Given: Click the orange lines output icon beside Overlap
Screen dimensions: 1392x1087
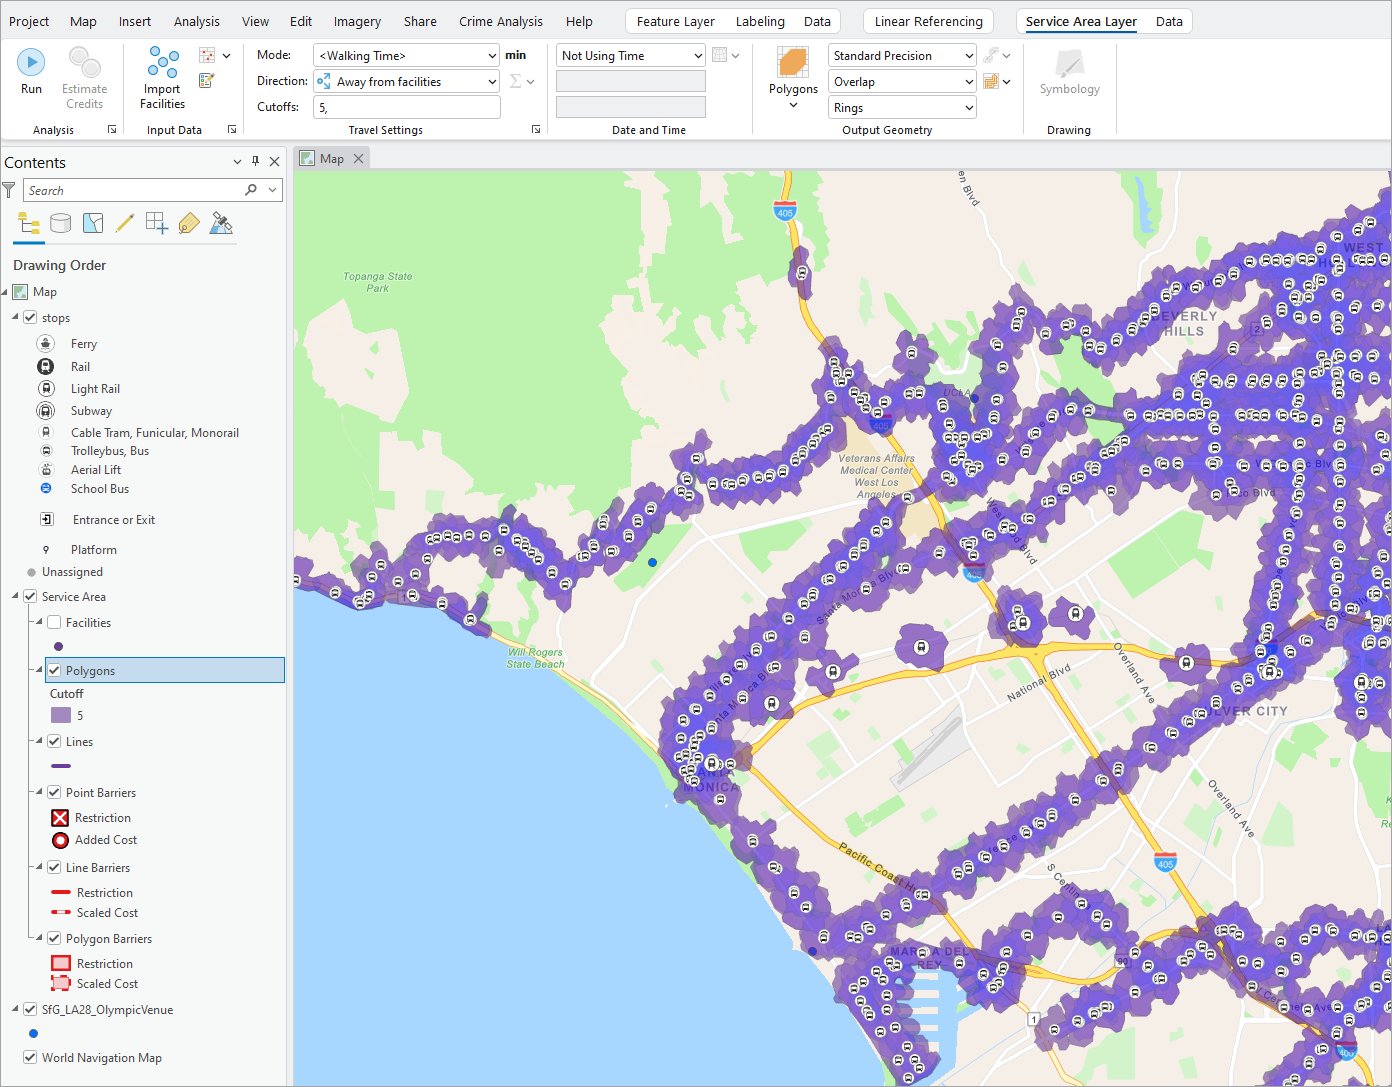Looking at the screenshot, I should [991, 81].
